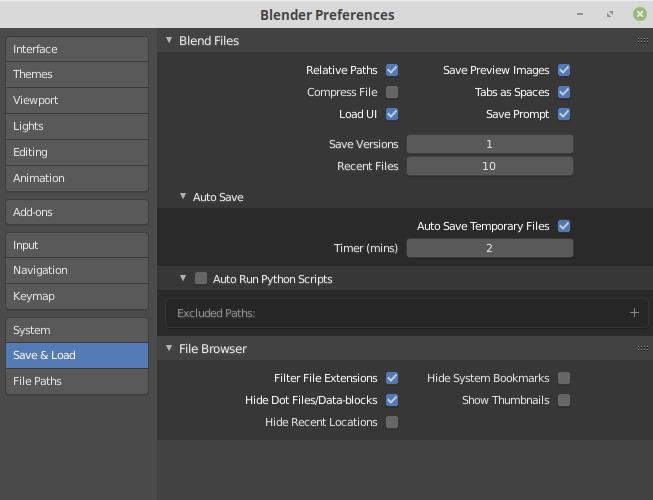The width and height of the screenshot is (653, 500).
Task: Select the Editing tab
Action: coord(77,152)
